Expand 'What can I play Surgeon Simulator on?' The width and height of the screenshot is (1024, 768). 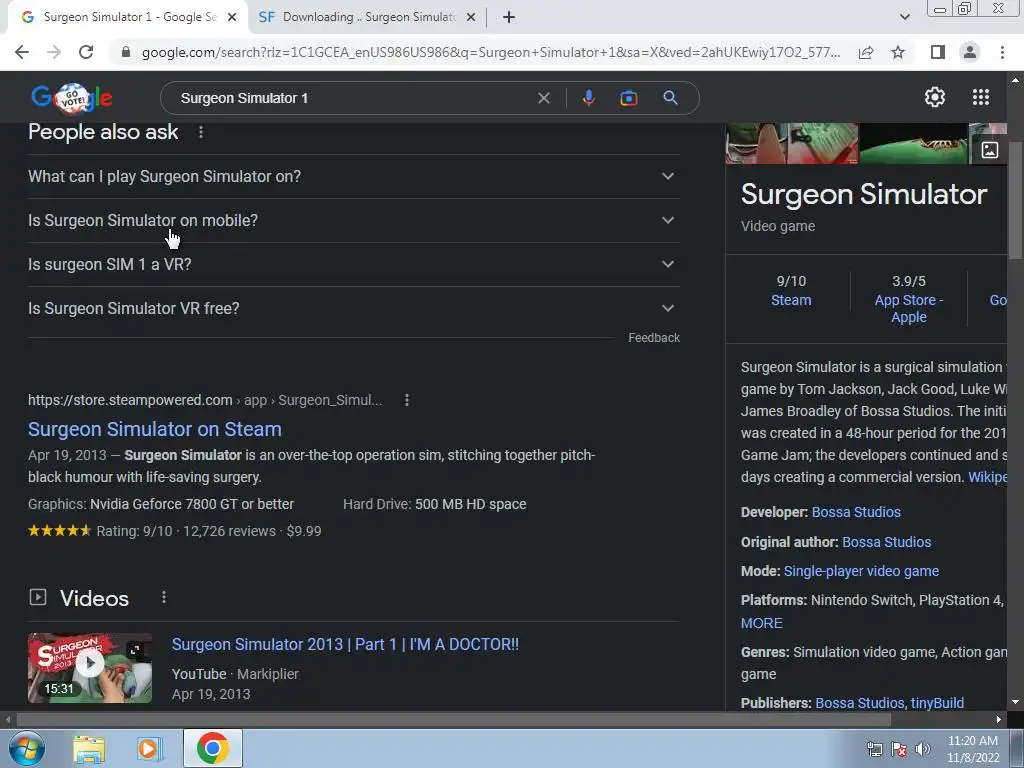(353, 176)
